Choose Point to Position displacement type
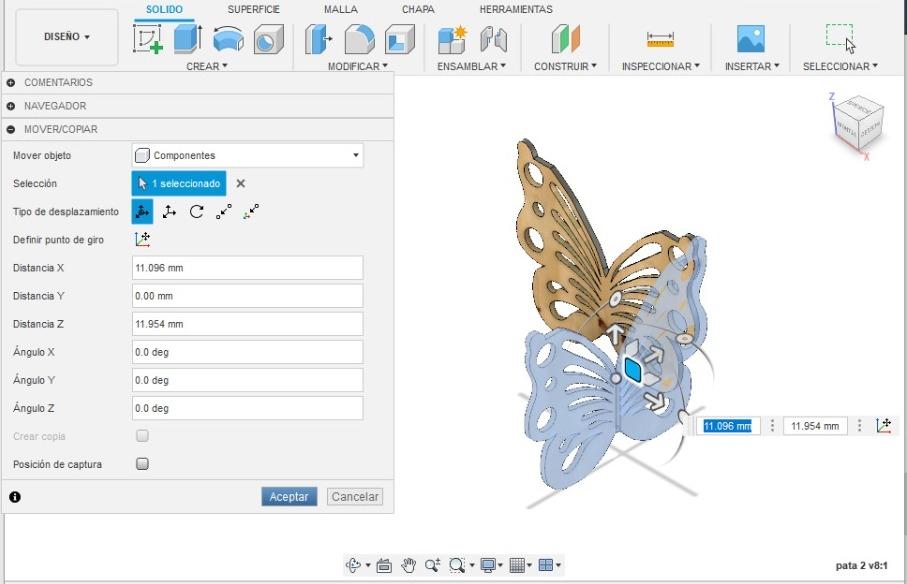This screenshot has width=907, height=584. coord(251,212)
